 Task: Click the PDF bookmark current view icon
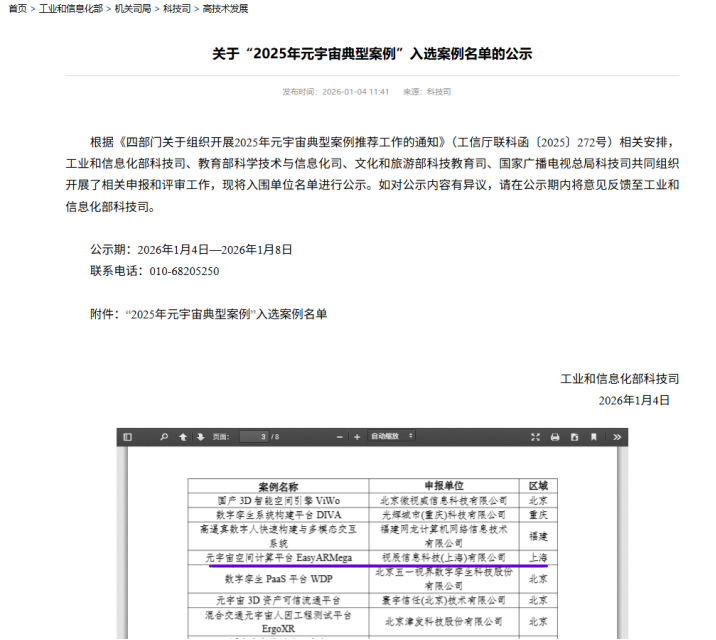594,437
